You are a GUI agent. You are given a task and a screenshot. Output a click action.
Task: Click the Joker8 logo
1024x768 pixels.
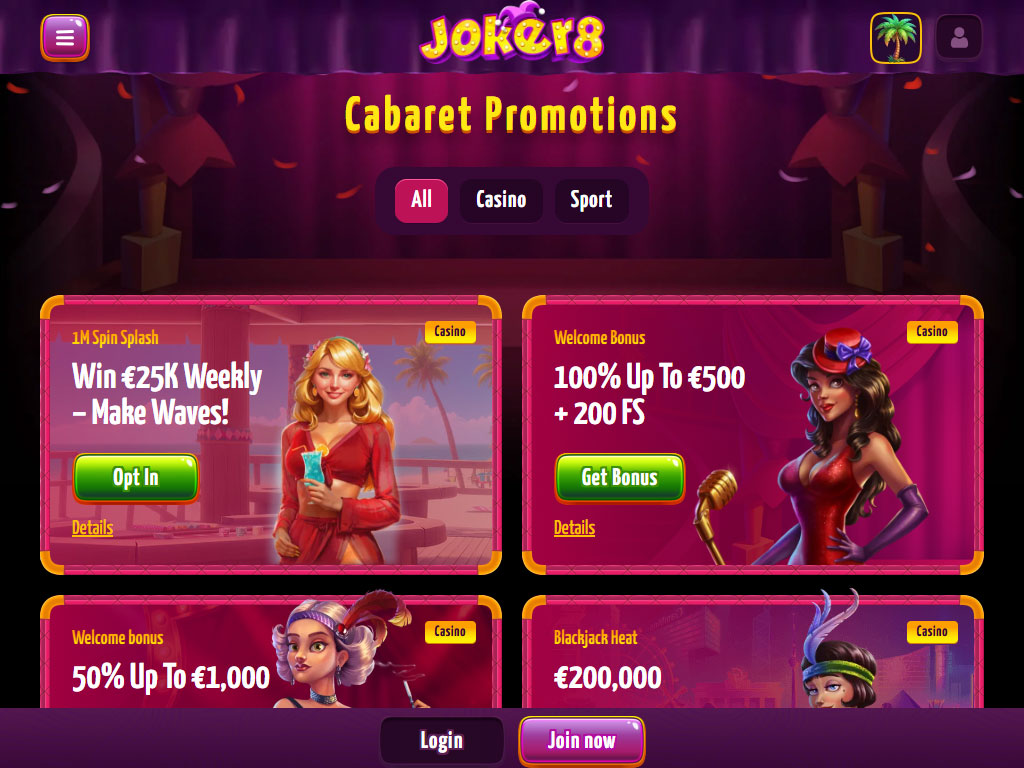(512, 34)
